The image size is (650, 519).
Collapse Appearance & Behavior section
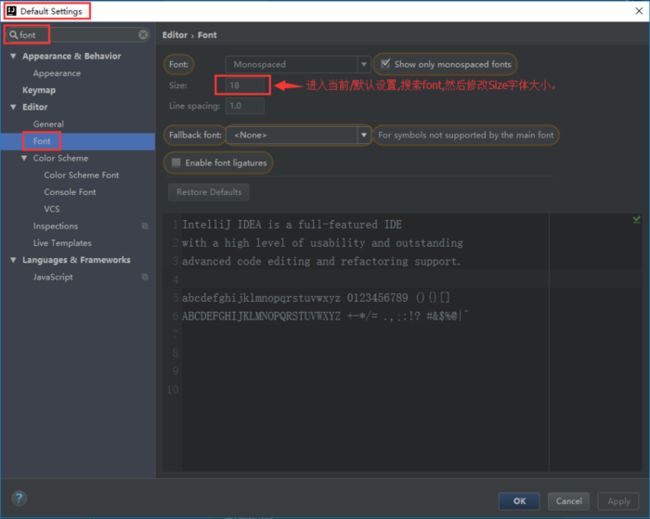[x=13, y=56]
